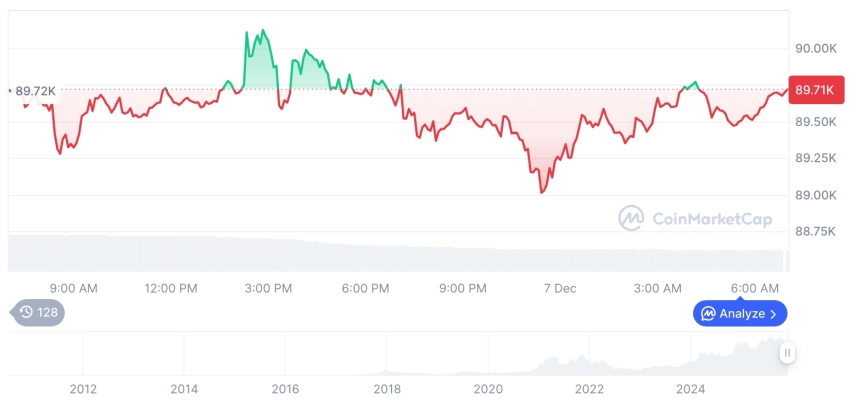
Task: Click the lowest red dip on the chart
Action: click(x=541, y=191)
